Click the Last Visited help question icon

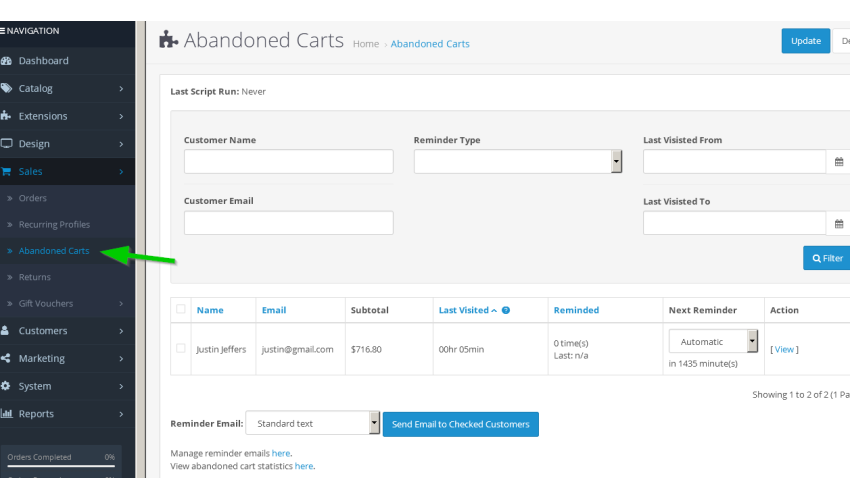point(505,310)
